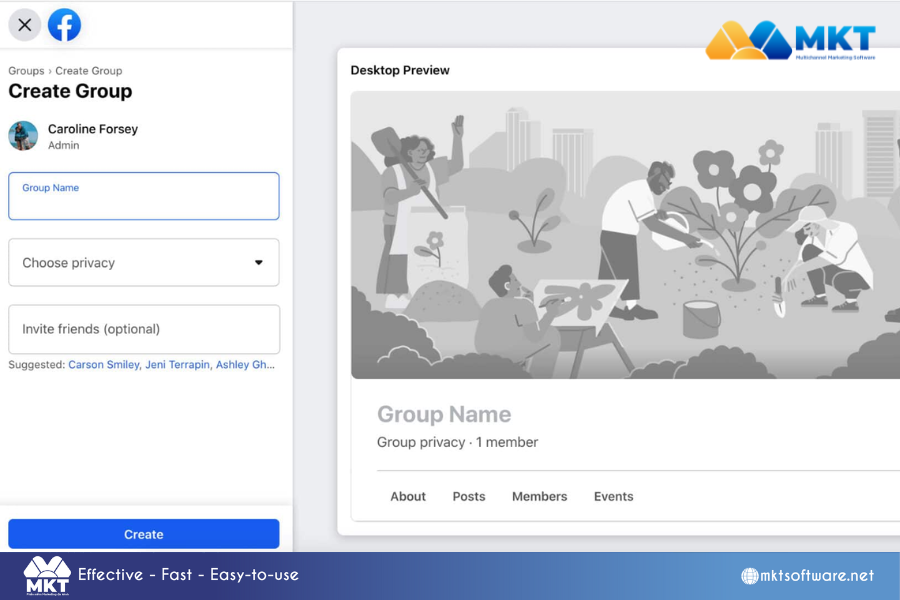This screenshot has width=900, height=600.
Task: Click the 'Group privacy · 1 member' text
Action: 457,442
